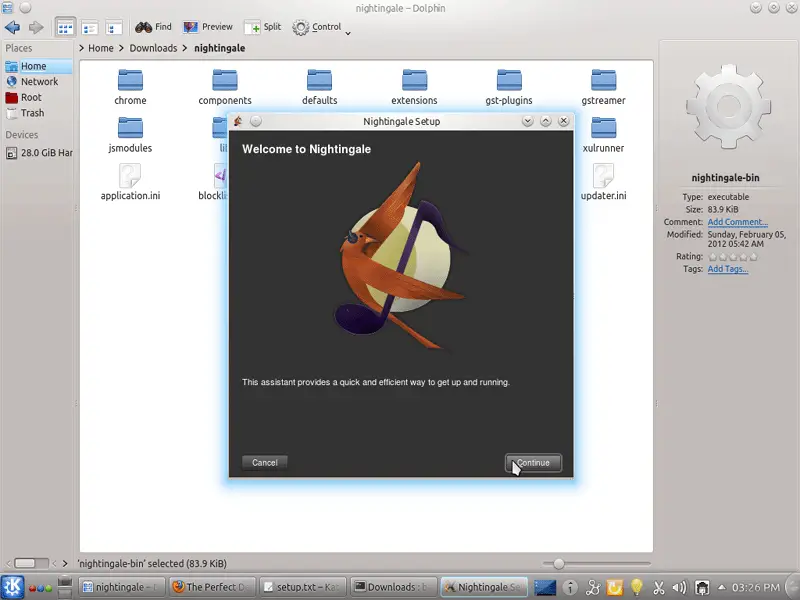Open the KDE application launcher

[x=12, y=587]
